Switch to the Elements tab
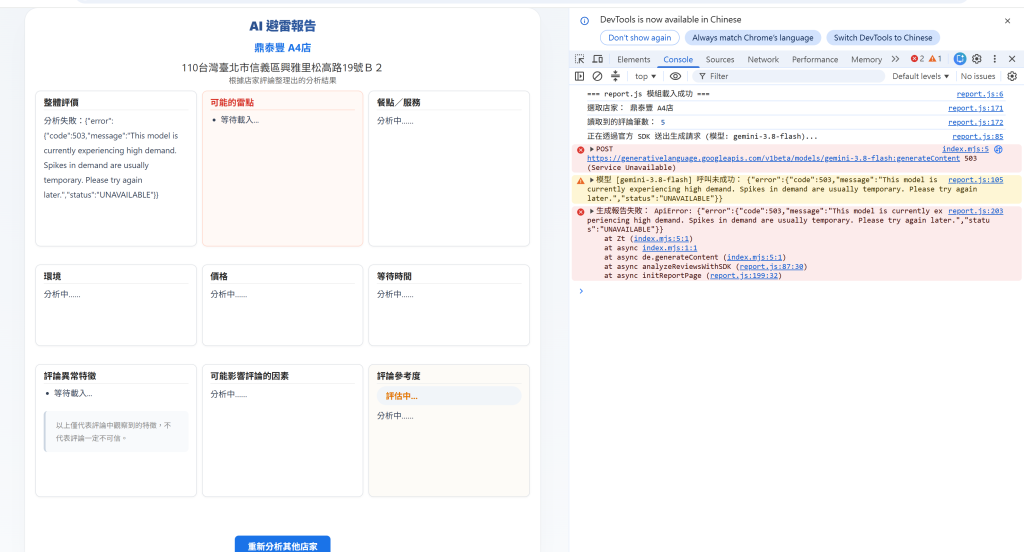The image size is (1024, 552). 633,59
